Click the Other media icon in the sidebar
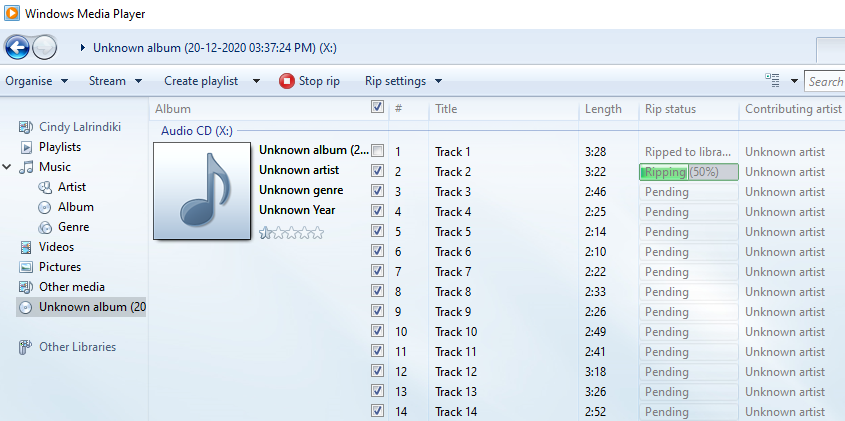 (26, 287)
